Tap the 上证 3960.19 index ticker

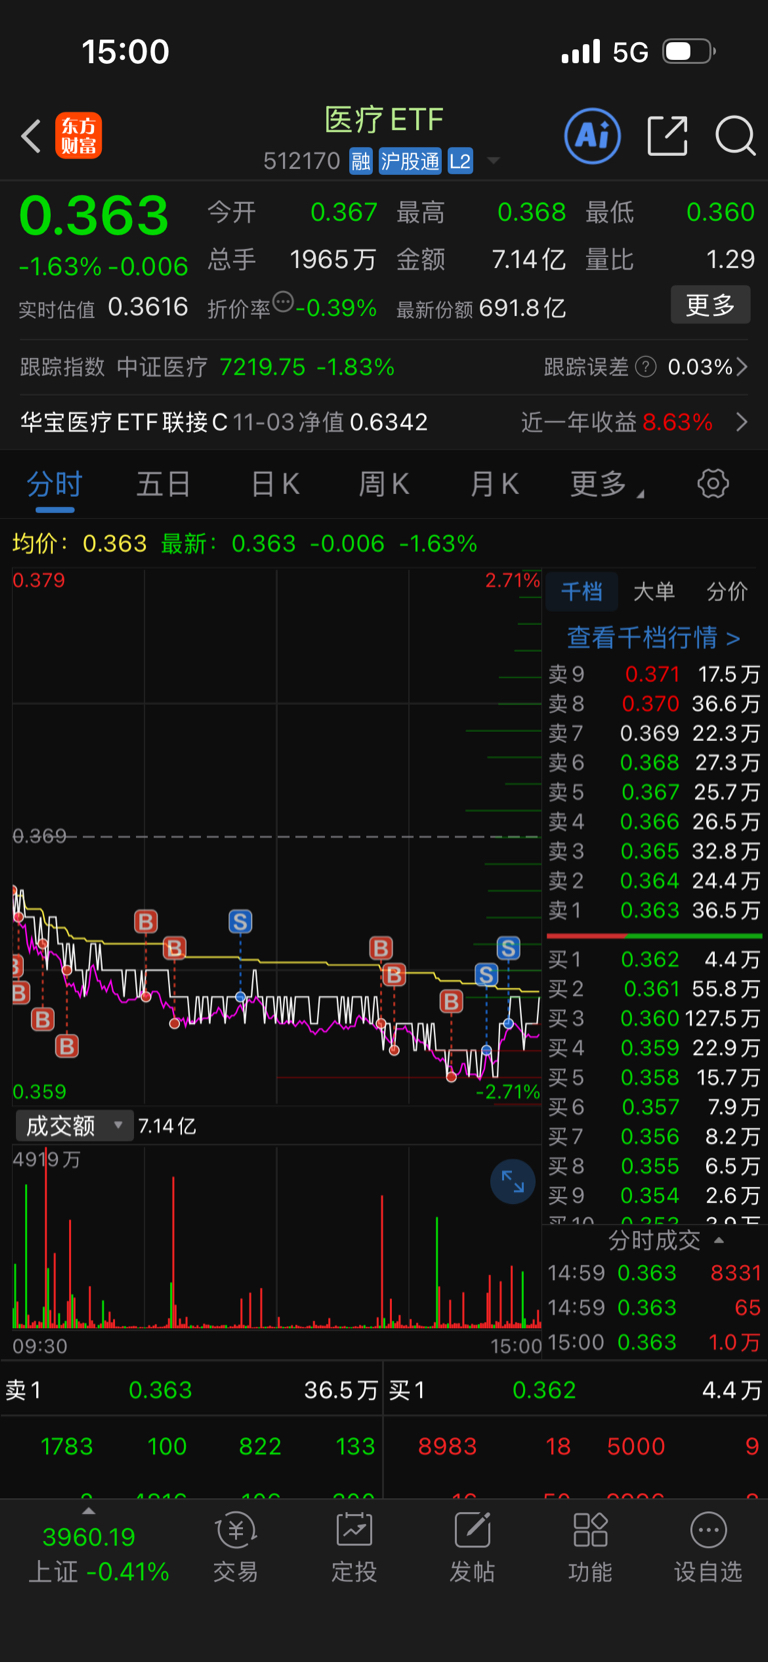point(98,1554)
